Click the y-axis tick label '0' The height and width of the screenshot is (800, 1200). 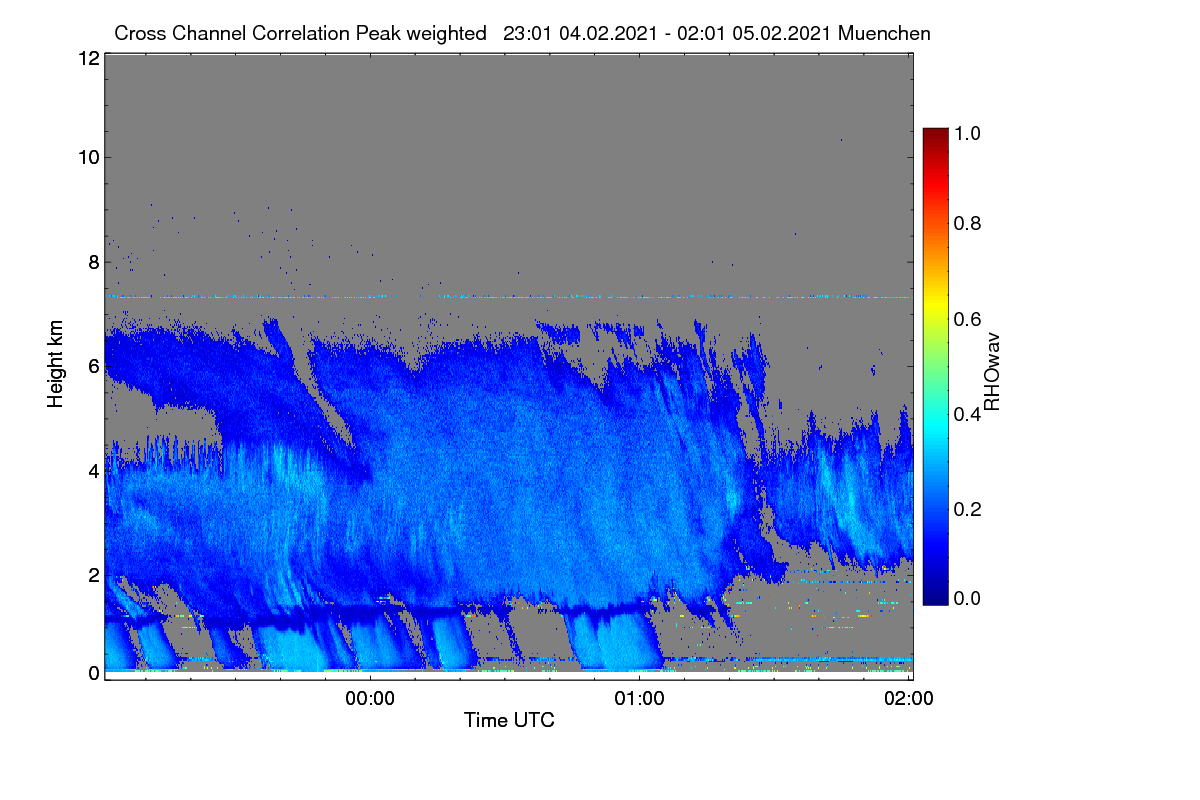click(x=93, y=673)
